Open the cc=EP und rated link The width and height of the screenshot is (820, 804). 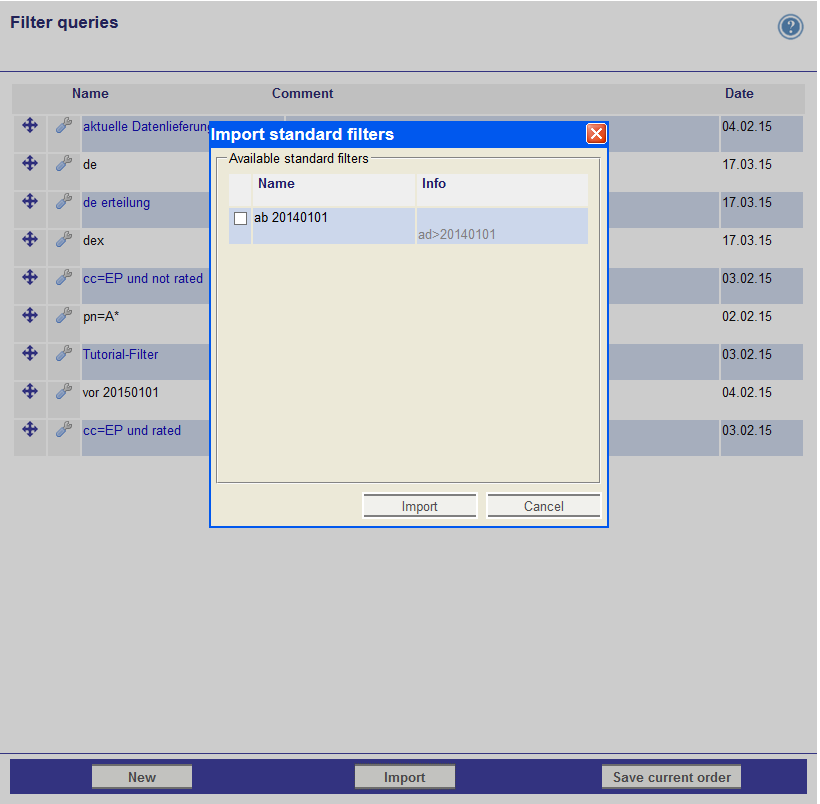pos(132,431)
